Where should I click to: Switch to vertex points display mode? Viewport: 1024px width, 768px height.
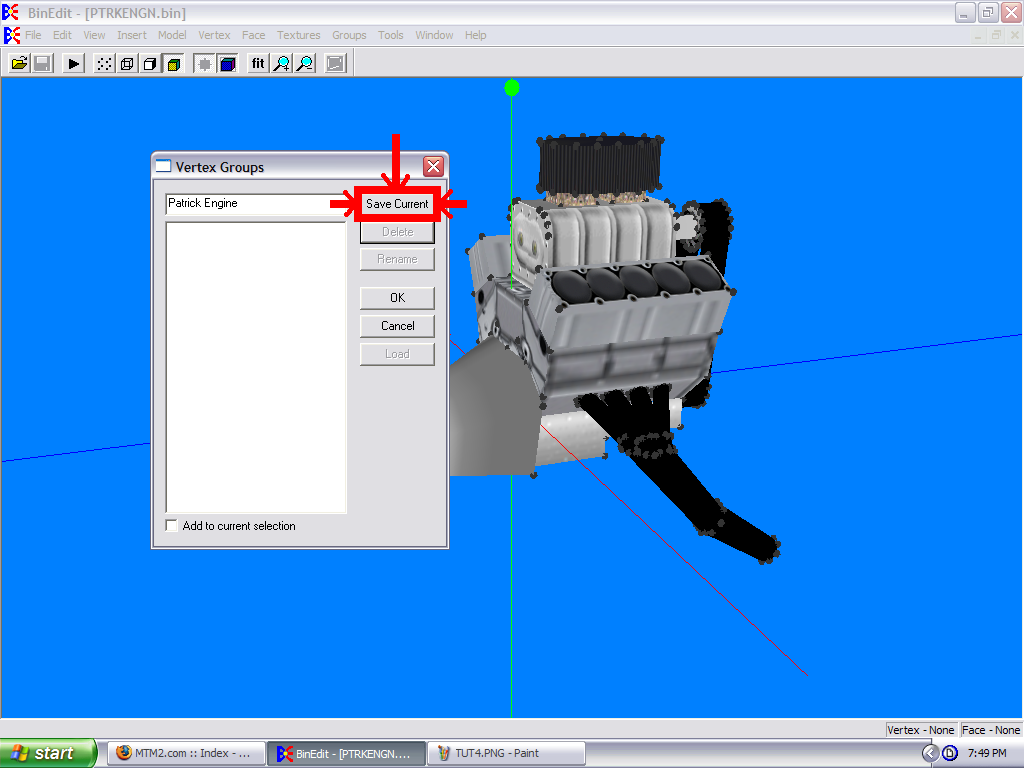pos(104,63)
